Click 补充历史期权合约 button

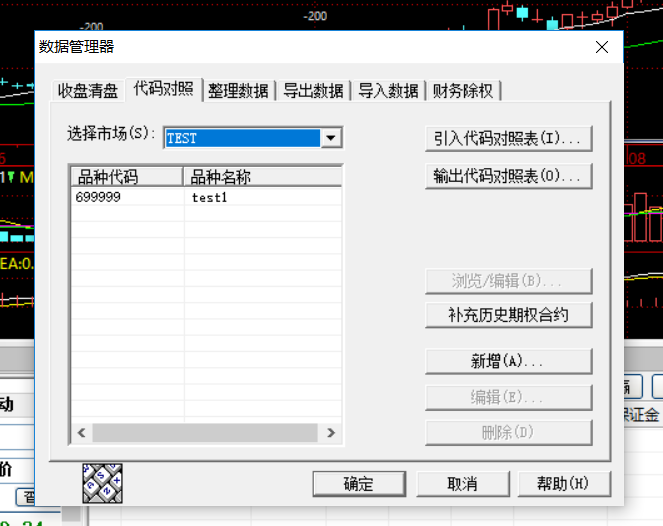(509, 315)
